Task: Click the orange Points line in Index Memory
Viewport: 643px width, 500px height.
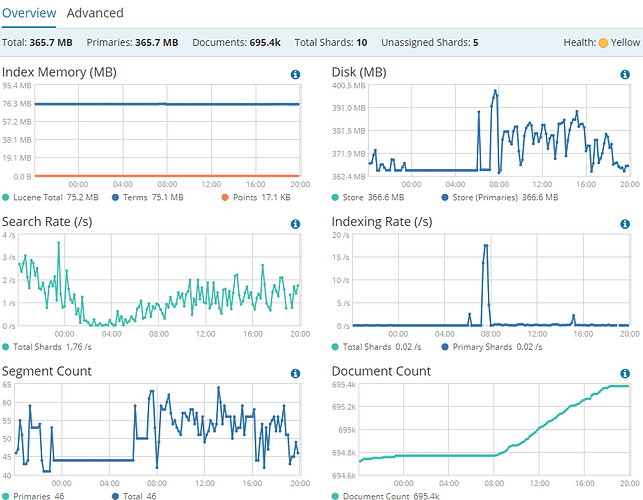Action: click(167, 176)
